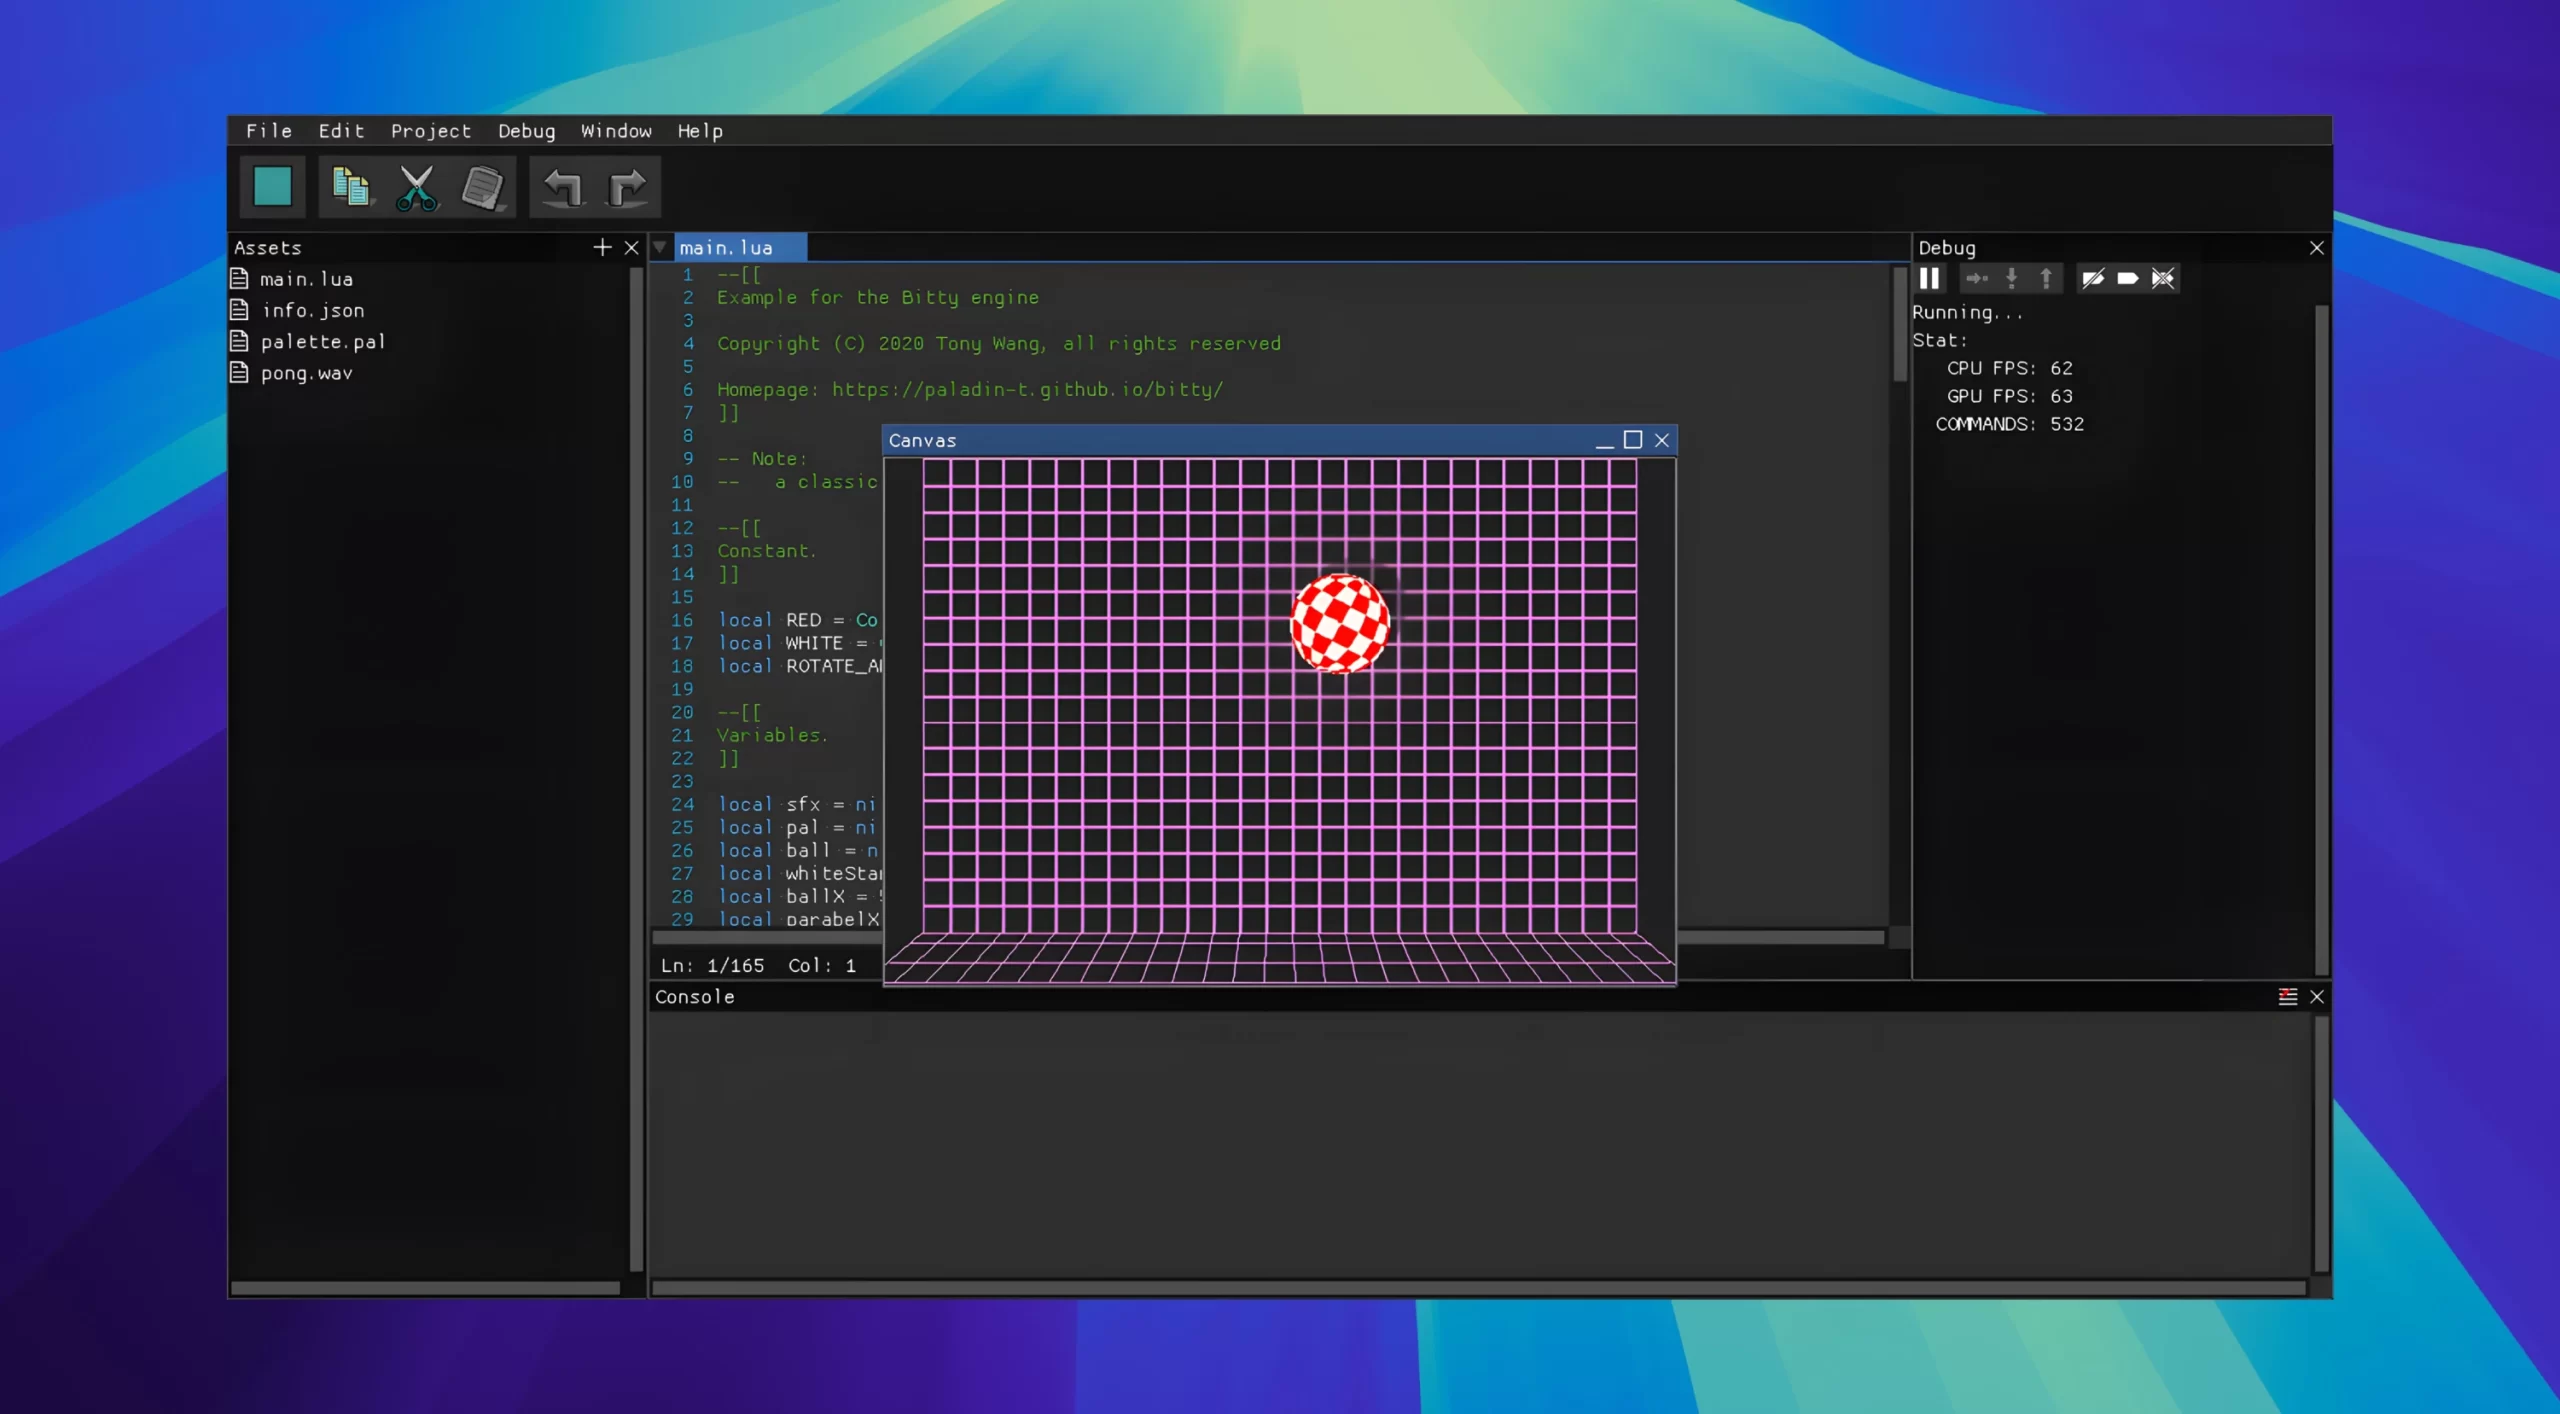2560x1414 pixels.
Task: Add a new asset with plus icon
Action: click(602, 247)
